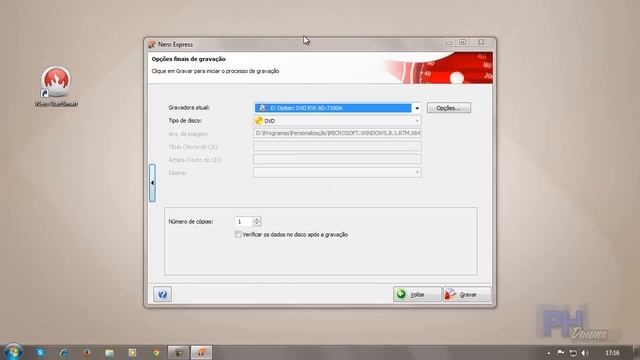Screen dimensions: 640x360
Task: Open the Action Center flag icon
Action: (561, 353)
